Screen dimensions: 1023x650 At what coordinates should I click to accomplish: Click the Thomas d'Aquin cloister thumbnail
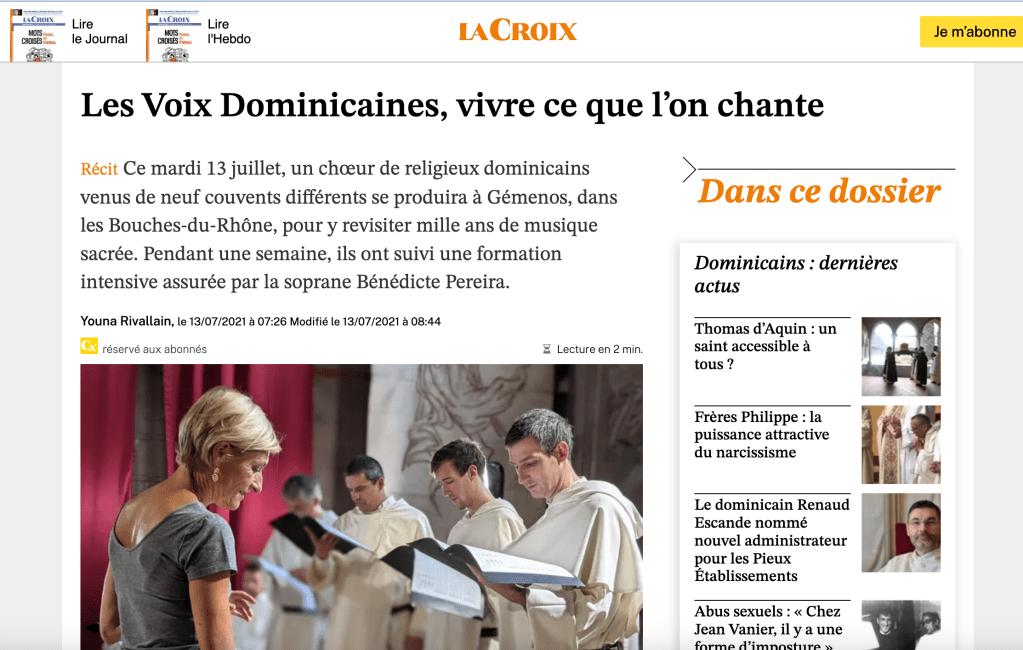[901, 356]
